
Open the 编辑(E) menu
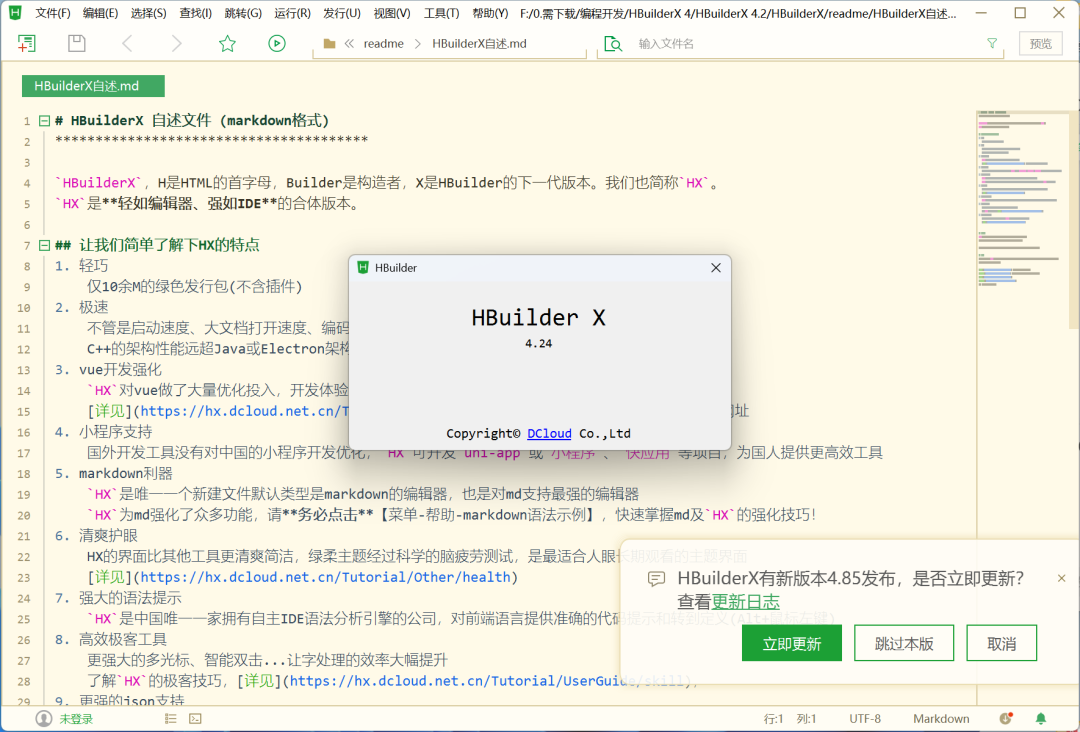(x=100, y=13)
